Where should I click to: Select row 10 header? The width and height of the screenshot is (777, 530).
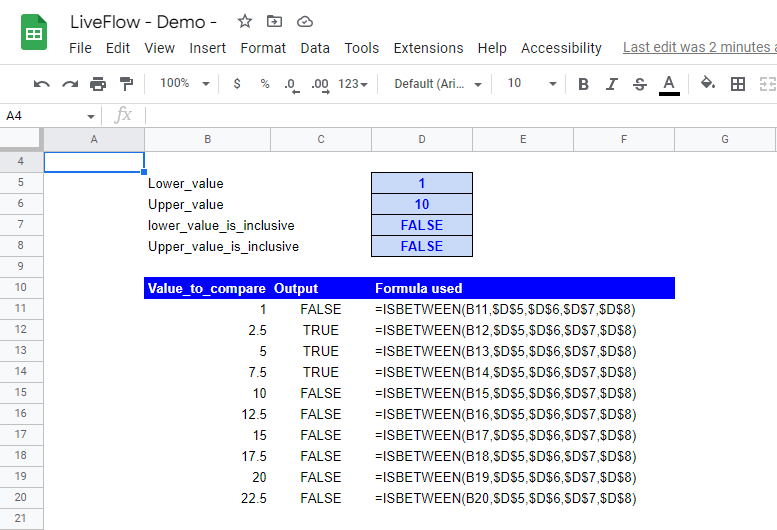click(x=21, y=287)
